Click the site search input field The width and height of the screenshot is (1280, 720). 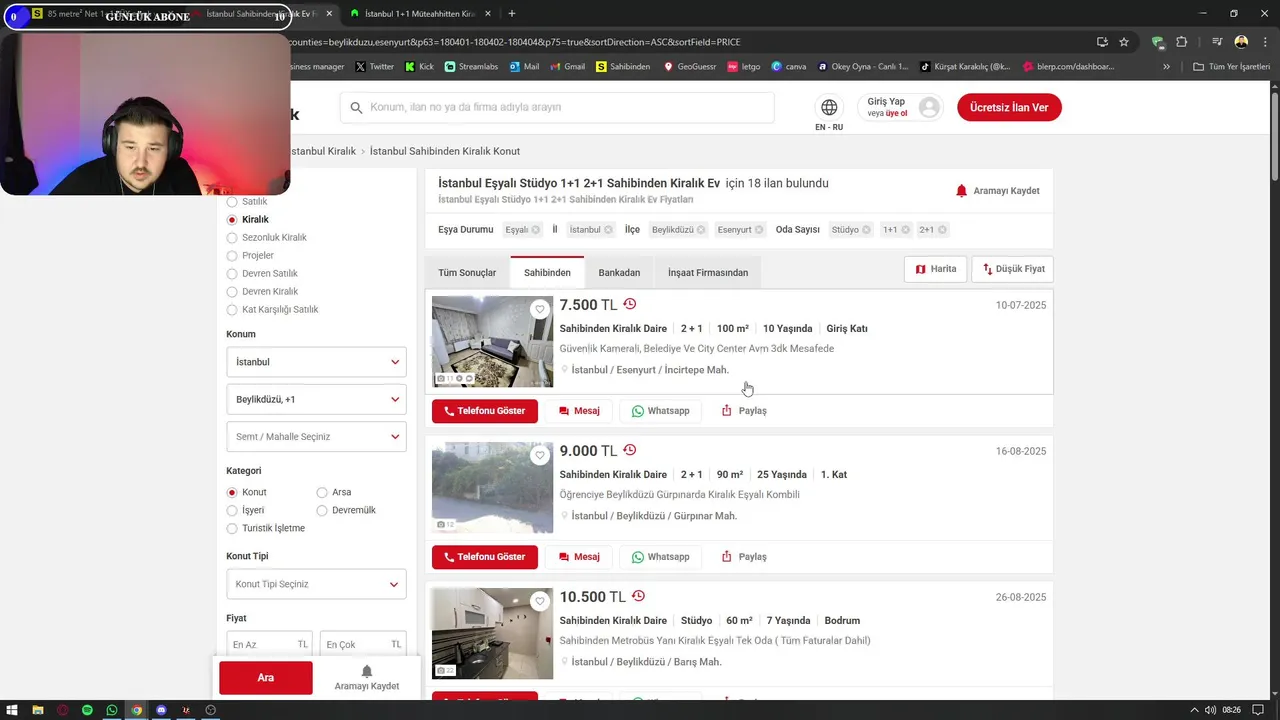pyautogui.click(x=557, y=107)
